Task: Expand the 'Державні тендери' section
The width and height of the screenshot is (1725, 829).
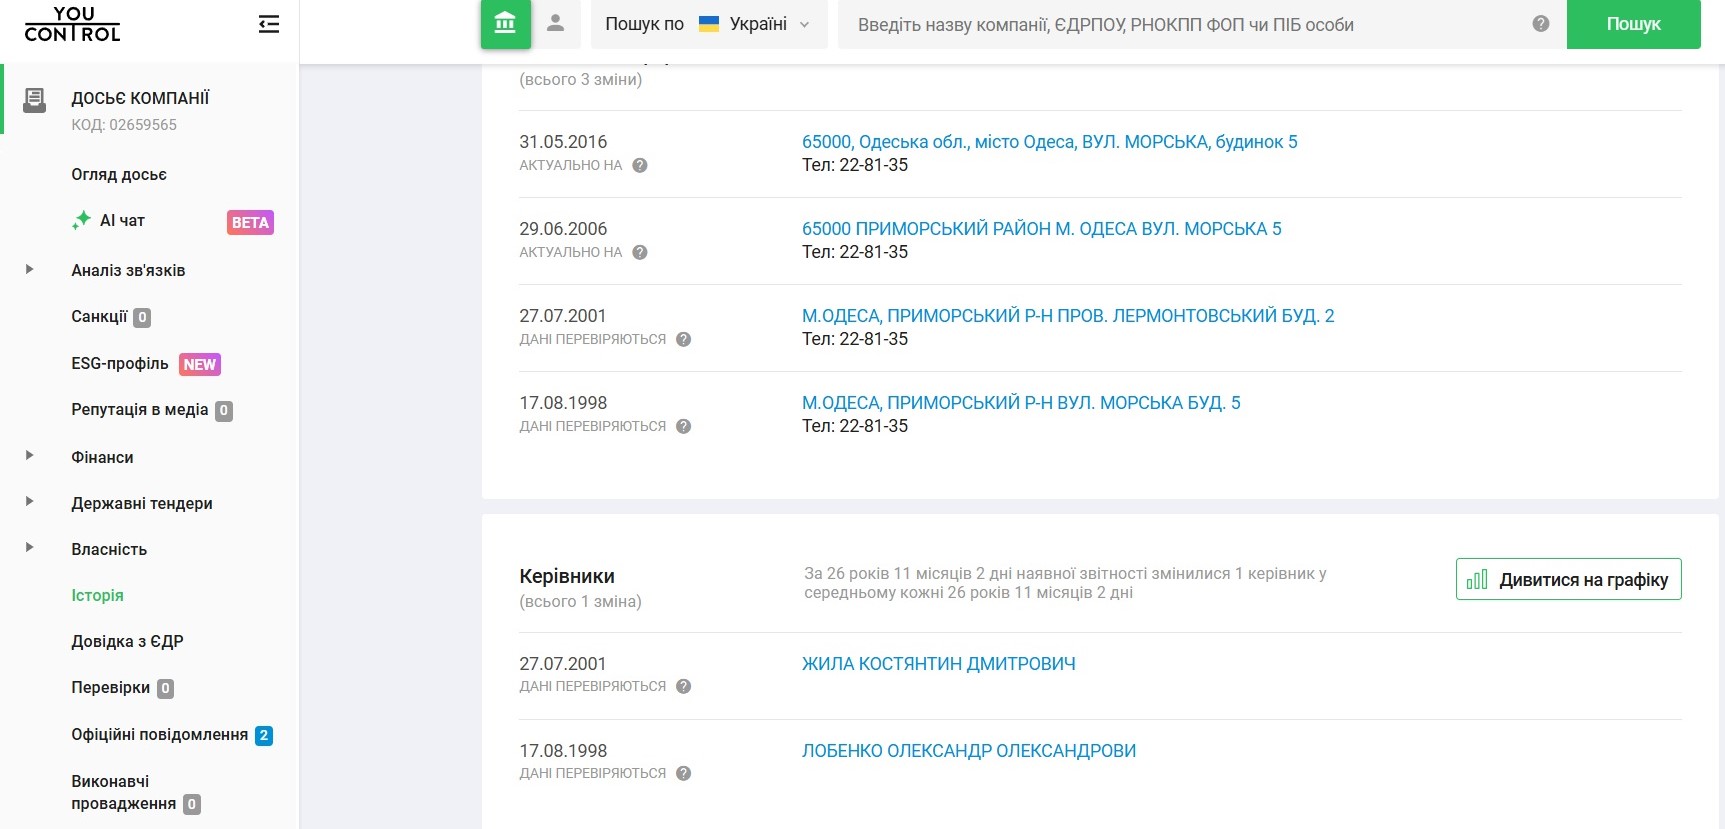Action: coord(30,502)
